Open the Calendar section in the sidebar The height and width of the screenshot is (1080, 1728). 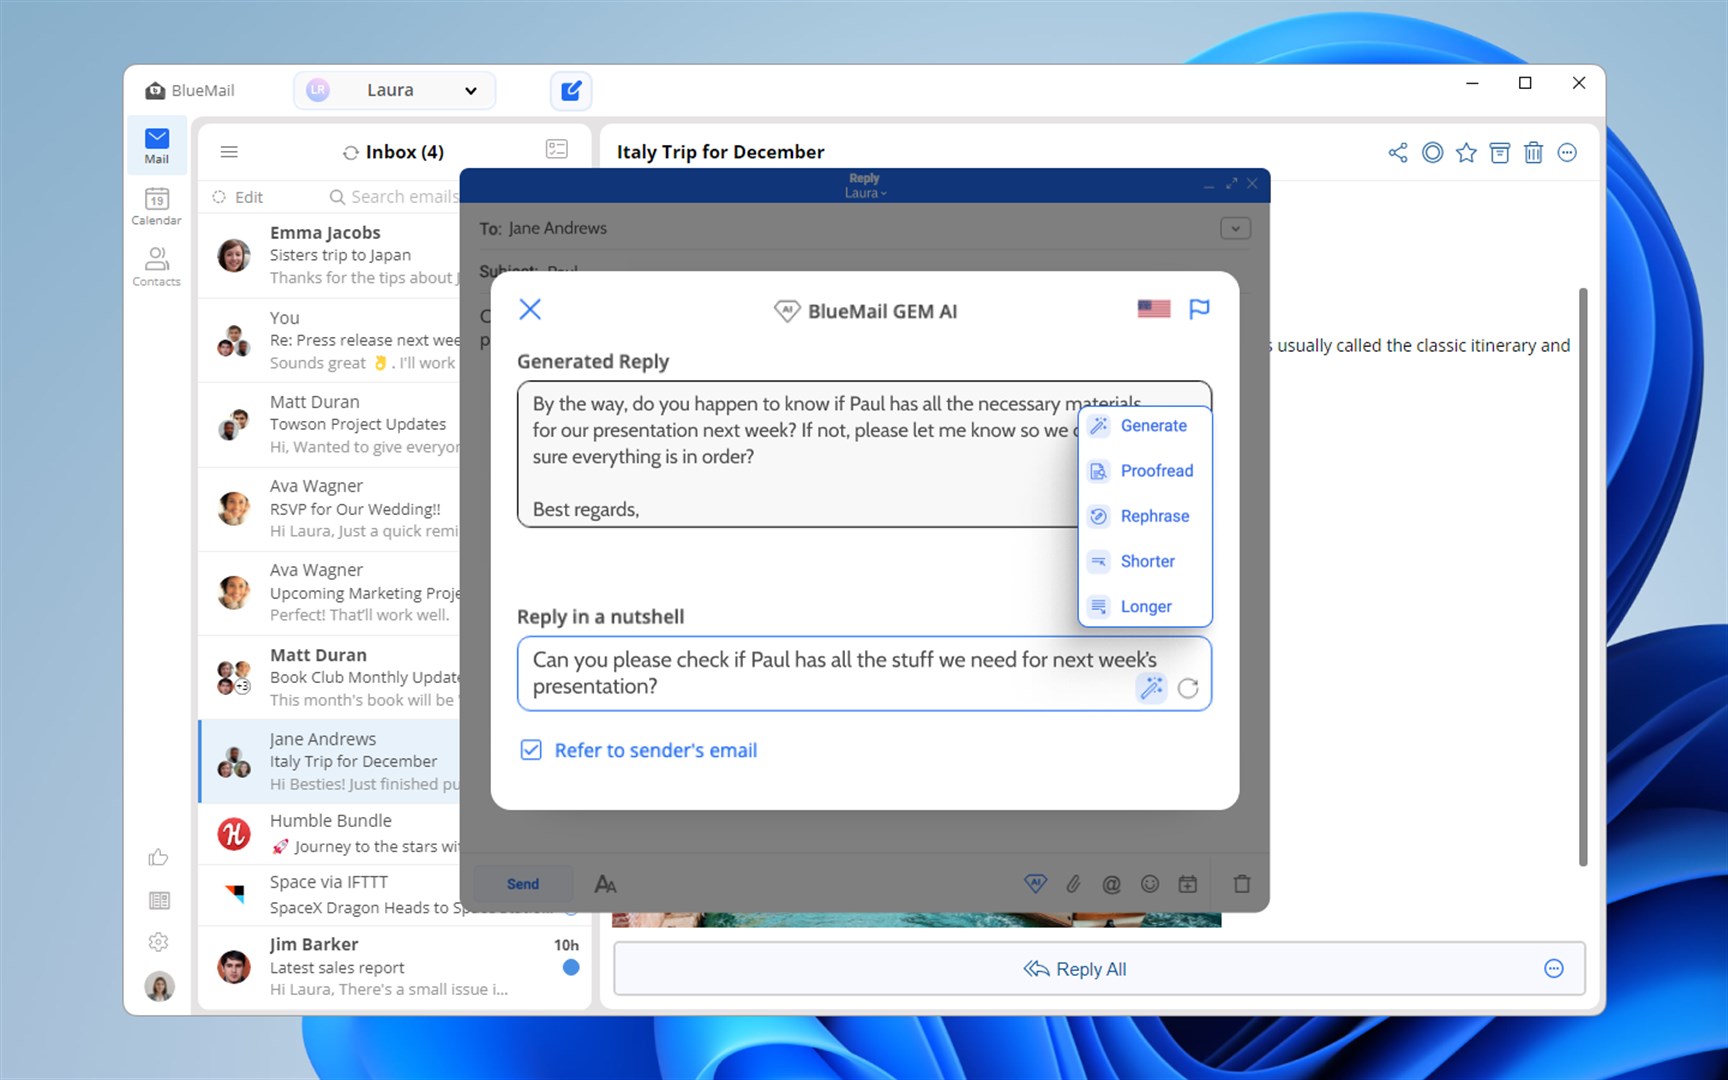[156, 206]
